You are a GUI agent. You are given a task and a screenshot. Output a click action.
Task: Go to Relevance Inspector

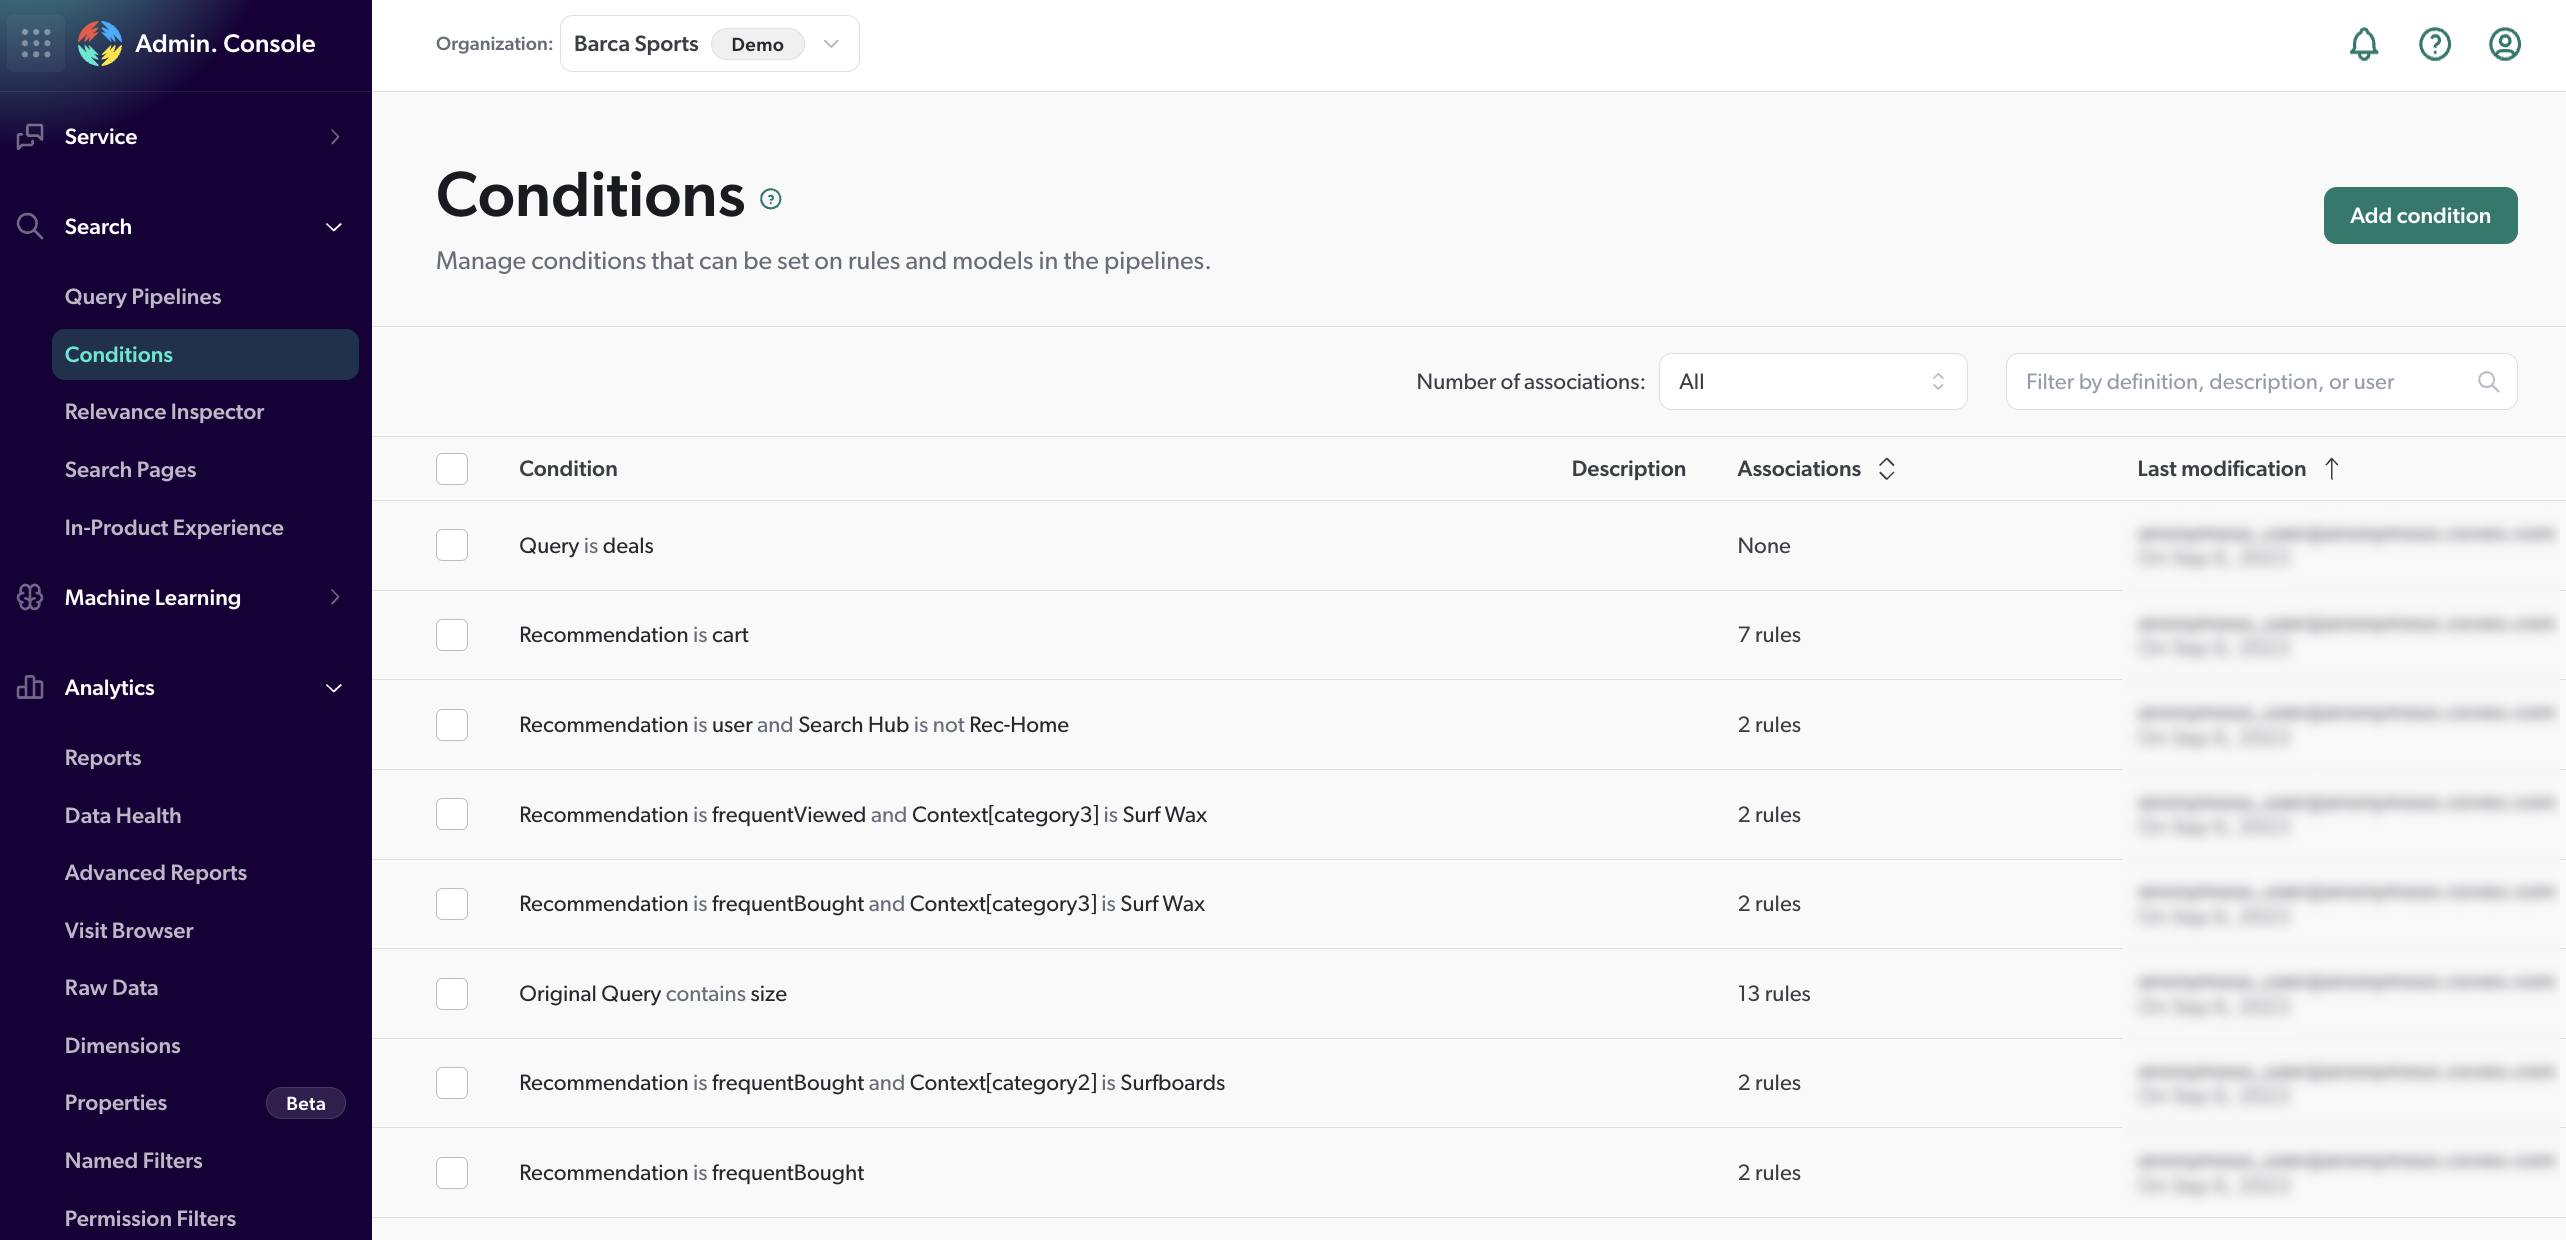164,411
